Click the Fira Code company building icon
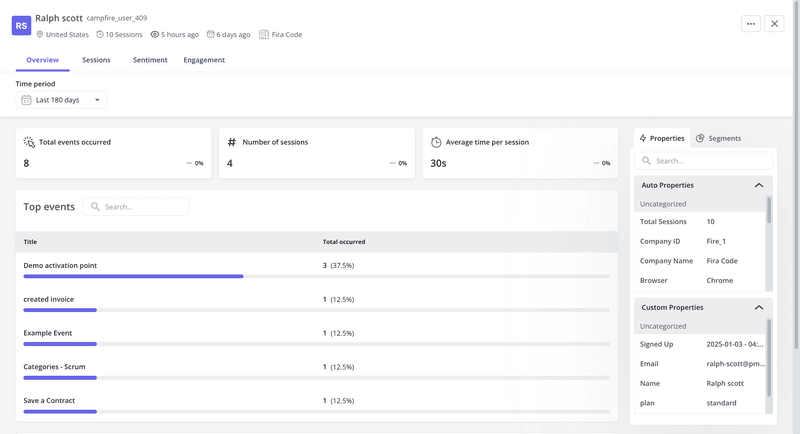This screenshot has width=800, height=434. (264, 34)
